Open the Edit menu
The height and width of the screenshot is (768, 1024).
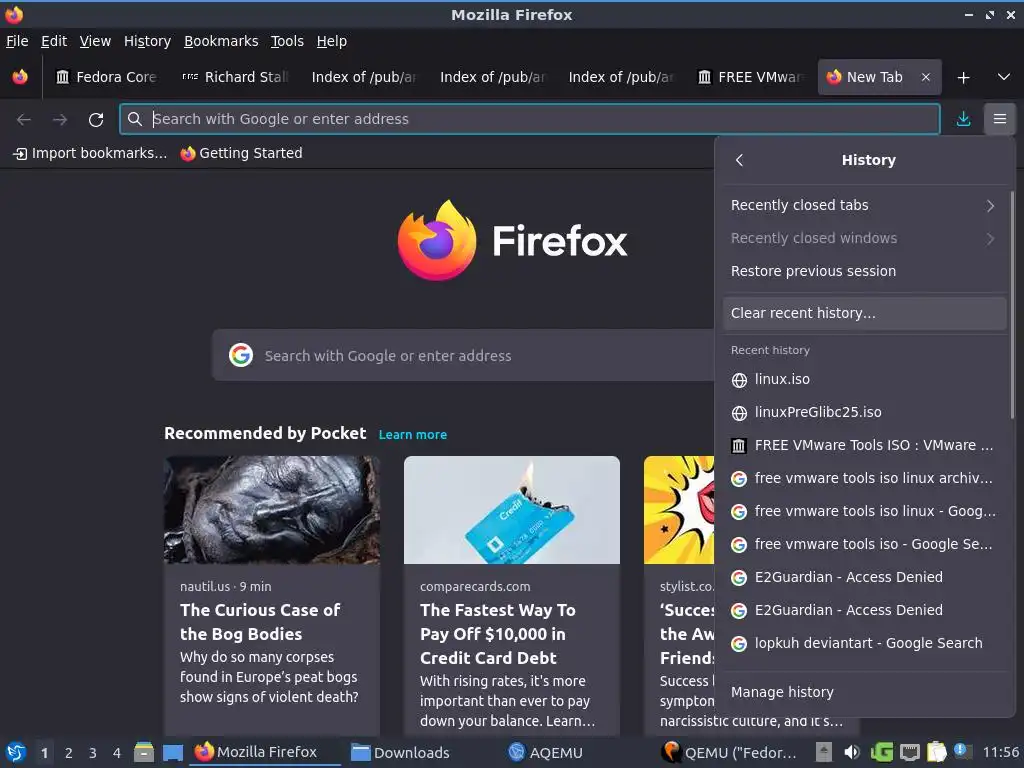tap(54, 41)
